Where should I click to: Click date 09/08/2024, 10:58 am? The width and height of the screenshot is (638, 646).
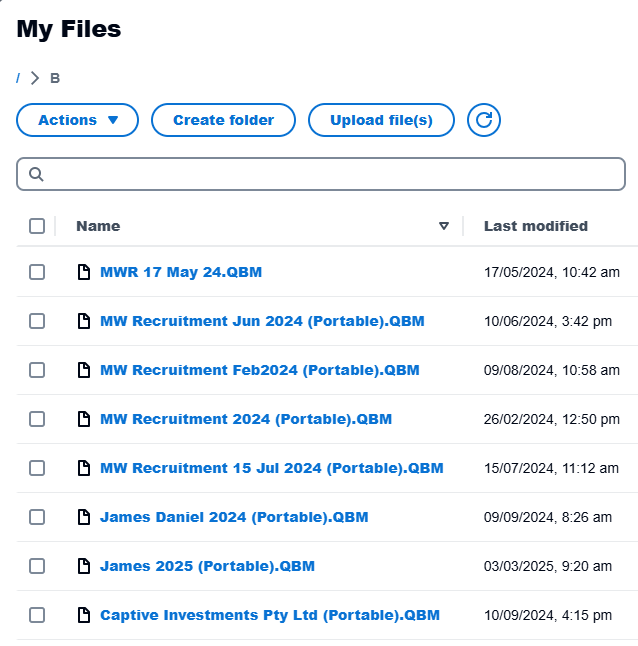pyautogui.click(x=552, y=370)
